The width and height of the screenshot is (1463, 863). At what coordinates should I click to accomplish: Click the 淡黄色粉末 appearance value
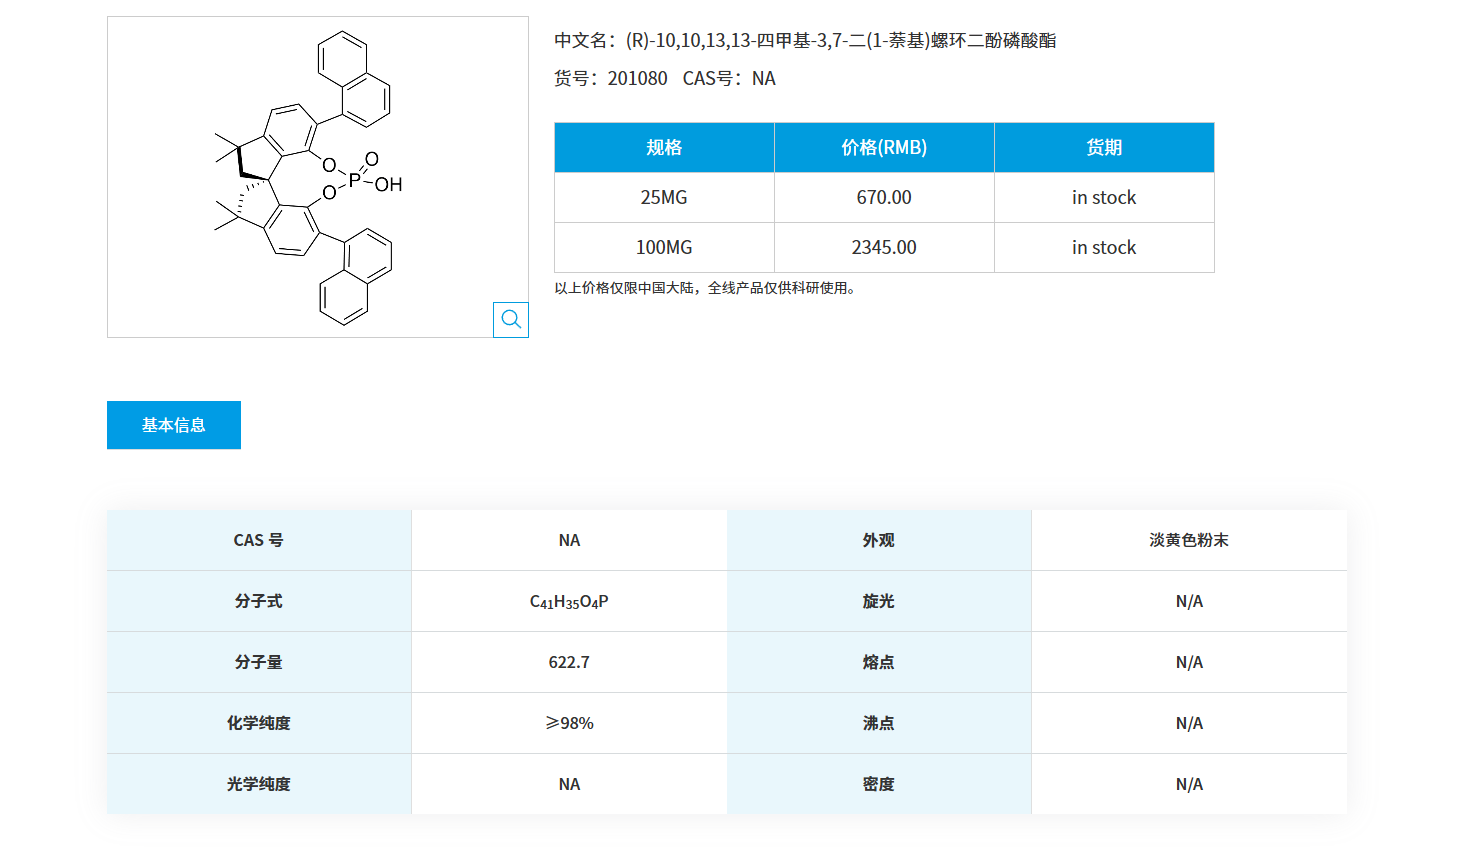1188,540
